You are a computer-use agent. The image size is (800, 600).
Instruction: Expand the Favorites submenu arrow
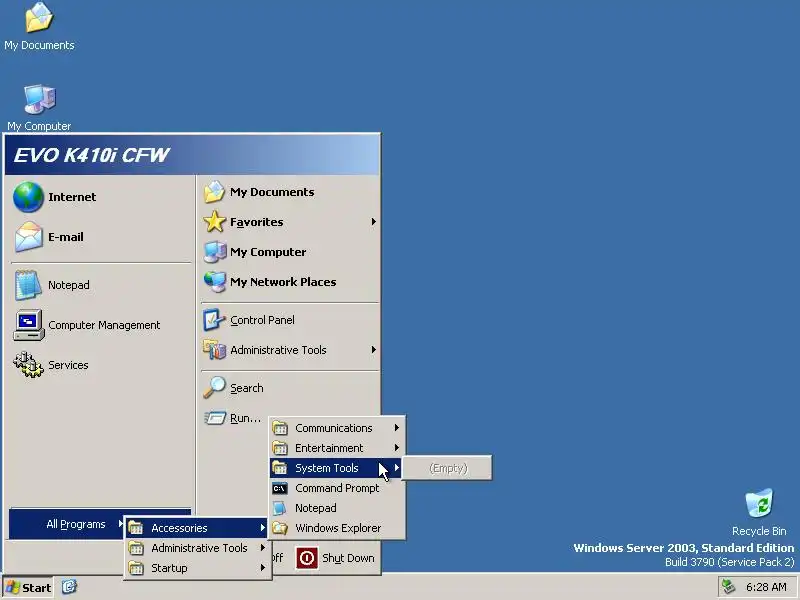pyautogui.click(x=373, y=222)
